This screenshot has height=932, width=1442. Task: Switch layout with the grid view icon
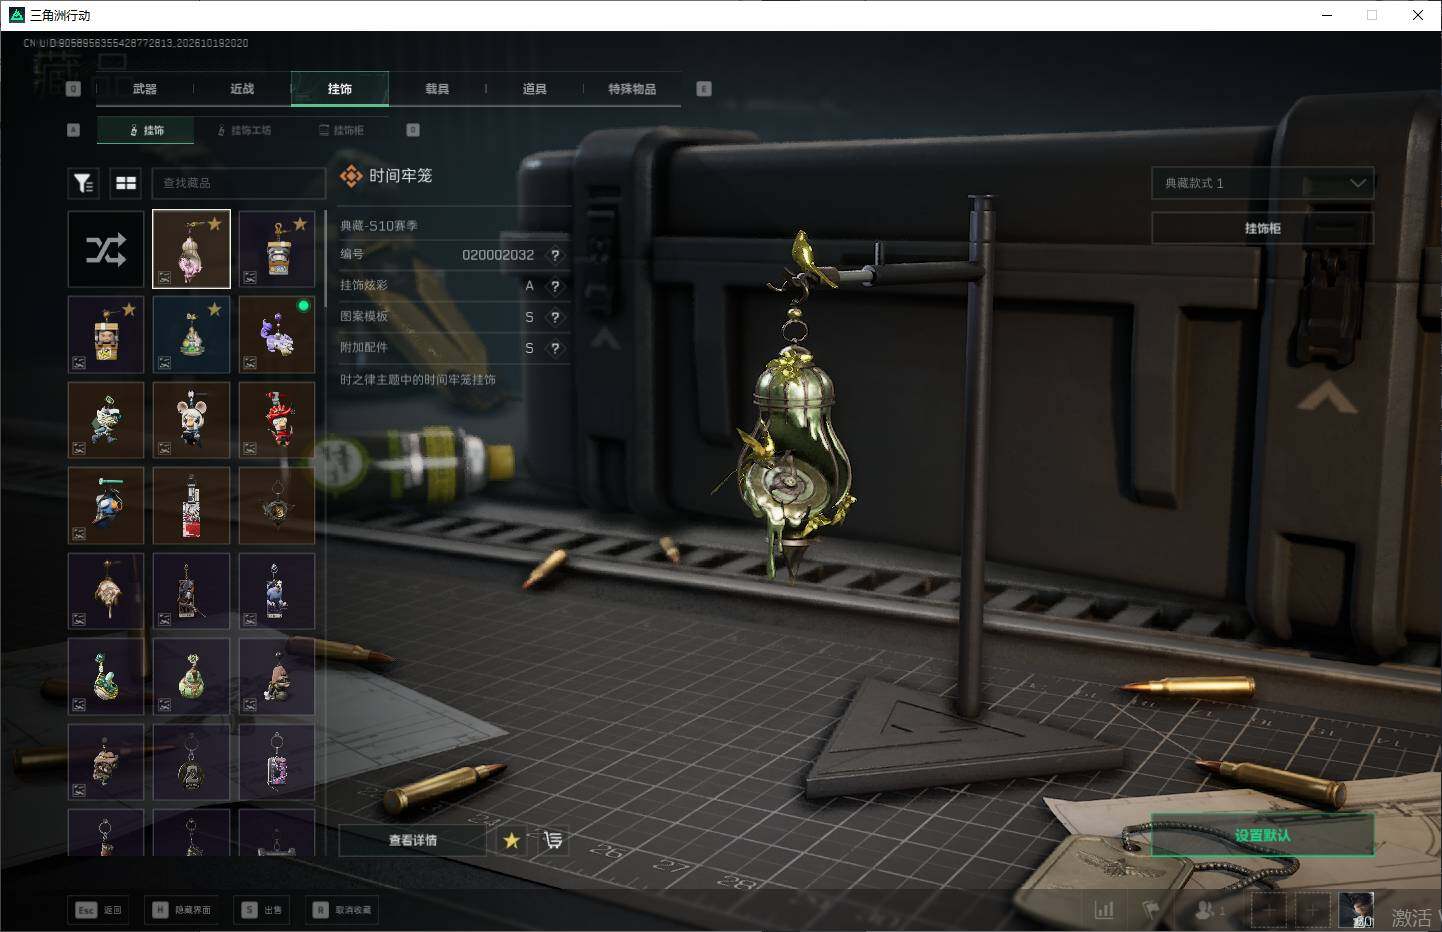(x=126, y=183)
